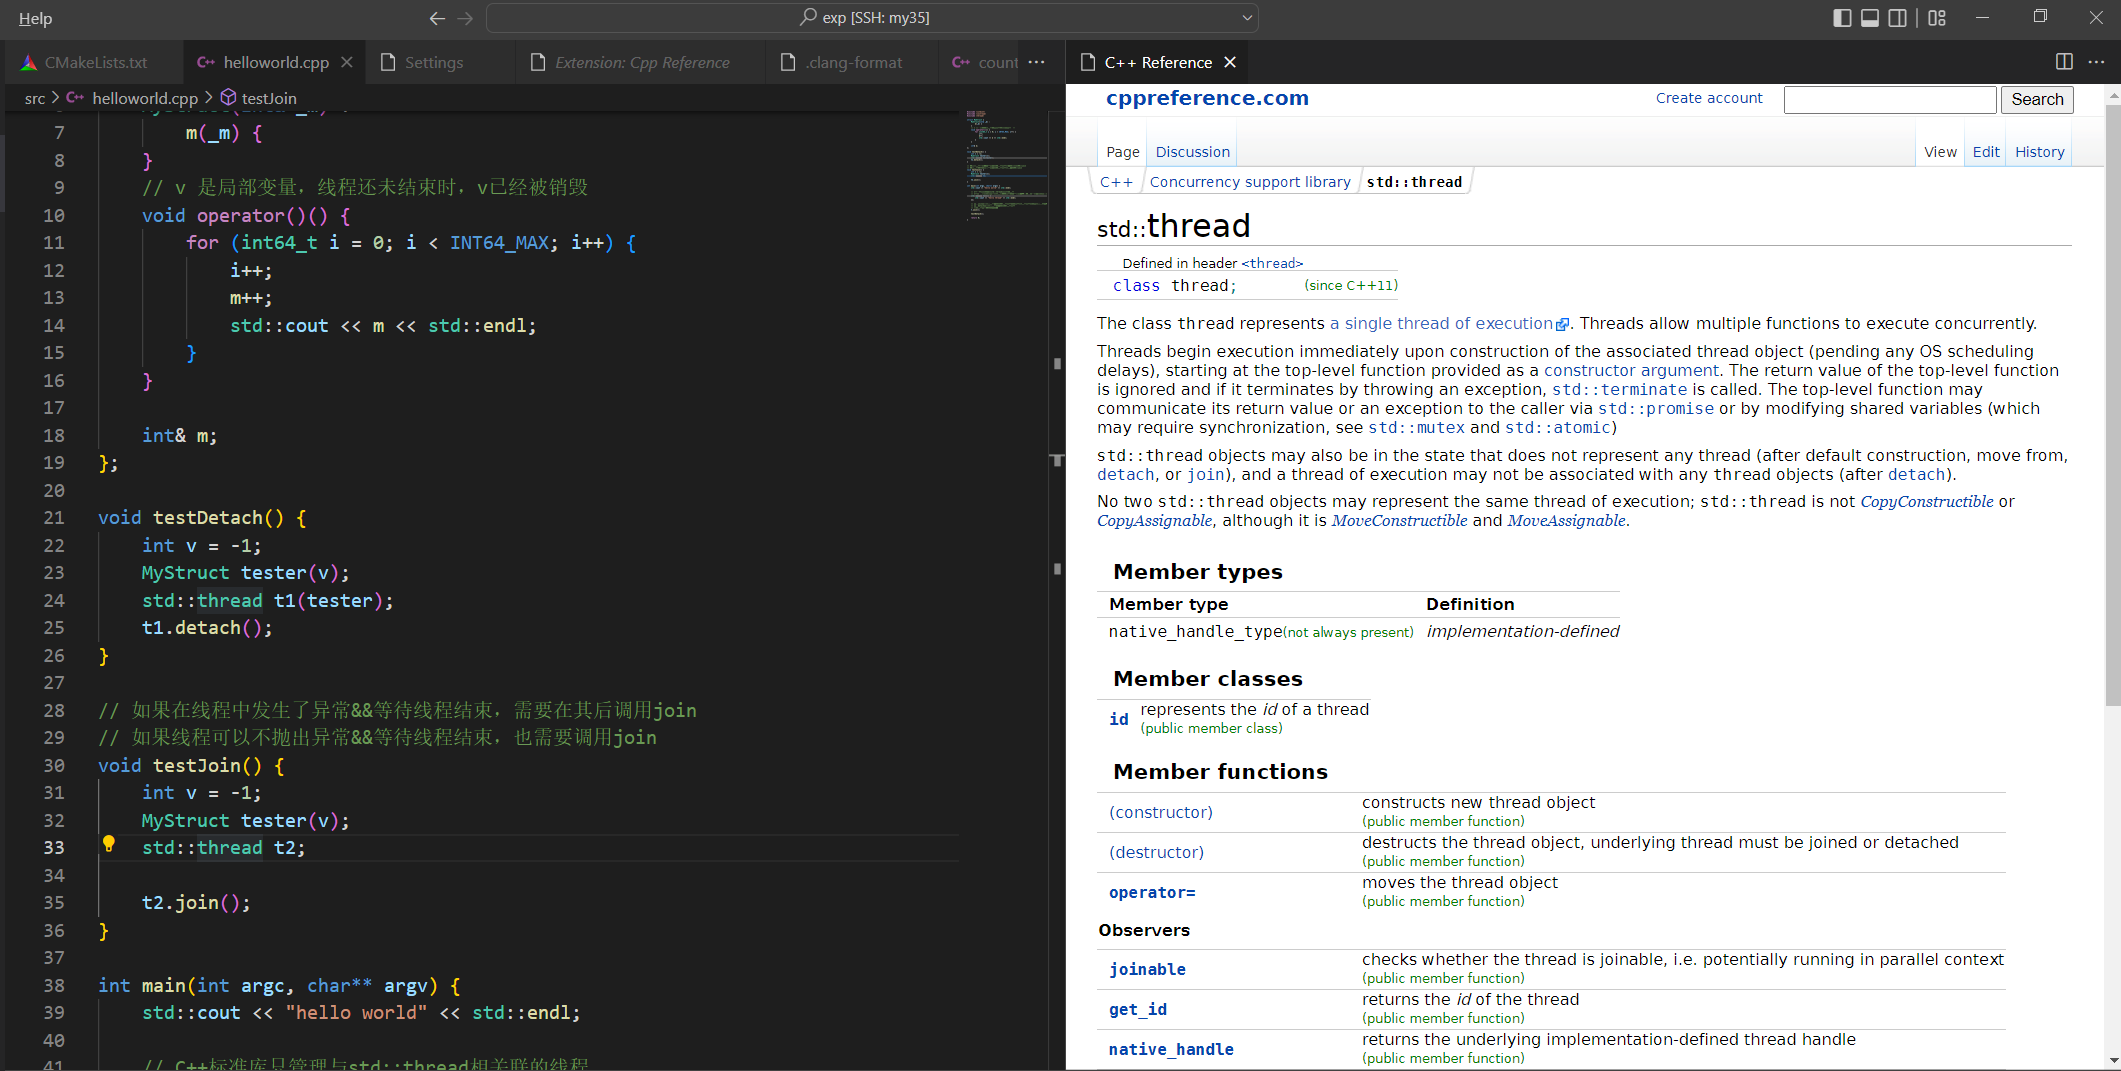The height and width of the screenshot is (1071, 2121).
Task: Open the more actions menu in the reference editor
Action: (2098, 62)
